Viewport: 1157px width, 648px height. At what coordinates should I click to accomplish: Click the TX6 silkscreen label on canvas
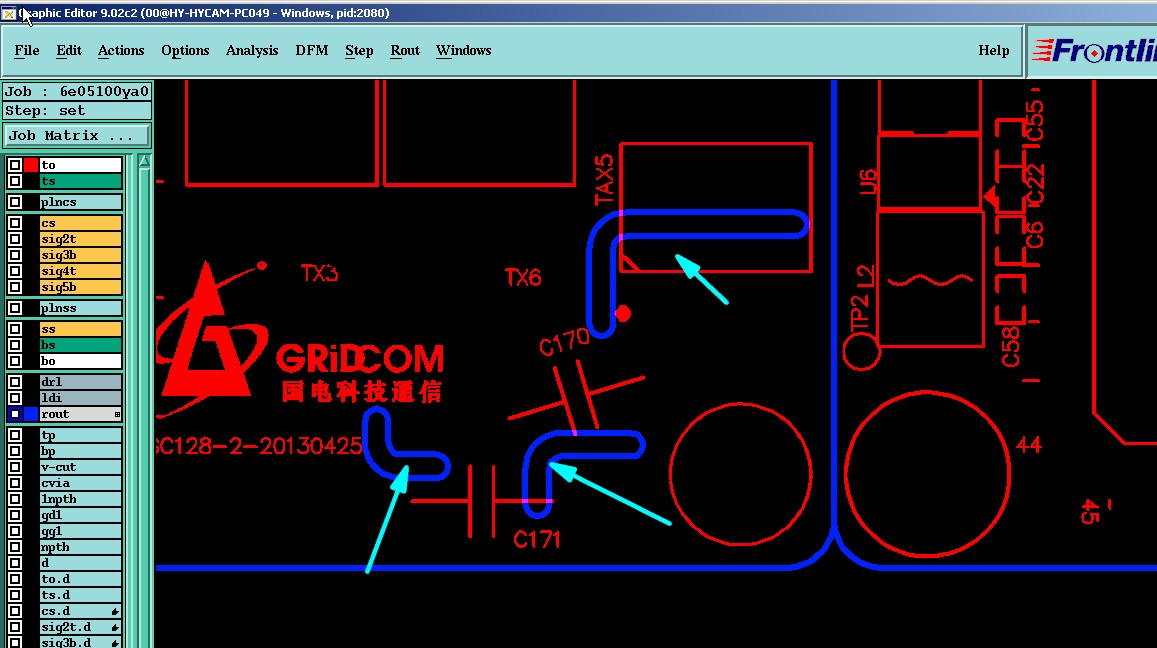click(x=523, y=278)
